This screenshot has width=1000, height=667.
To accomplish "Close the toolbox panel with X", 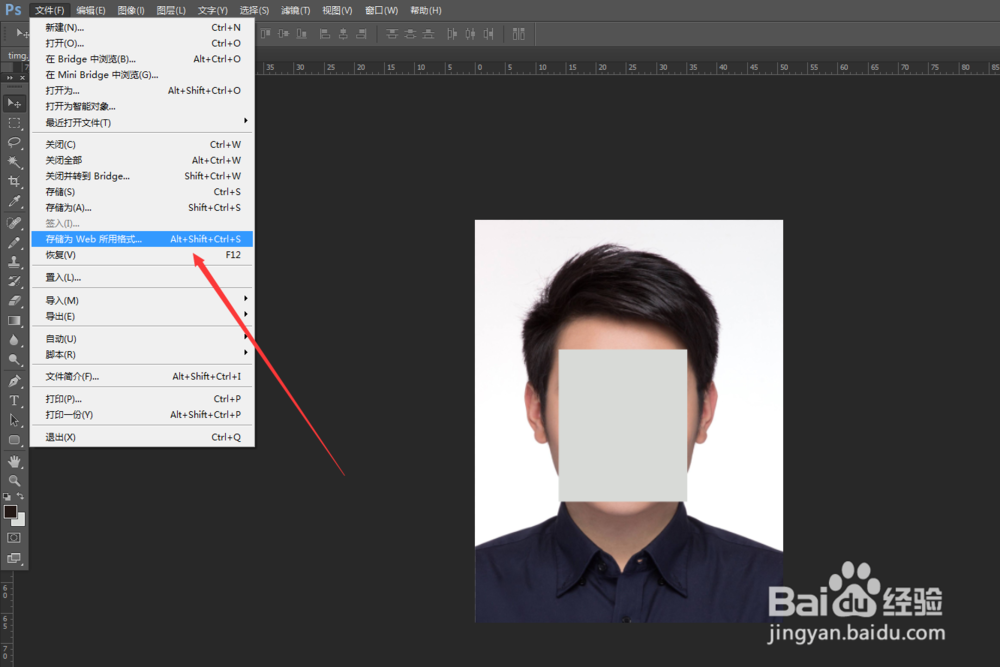I will click(x=22, y=78).
